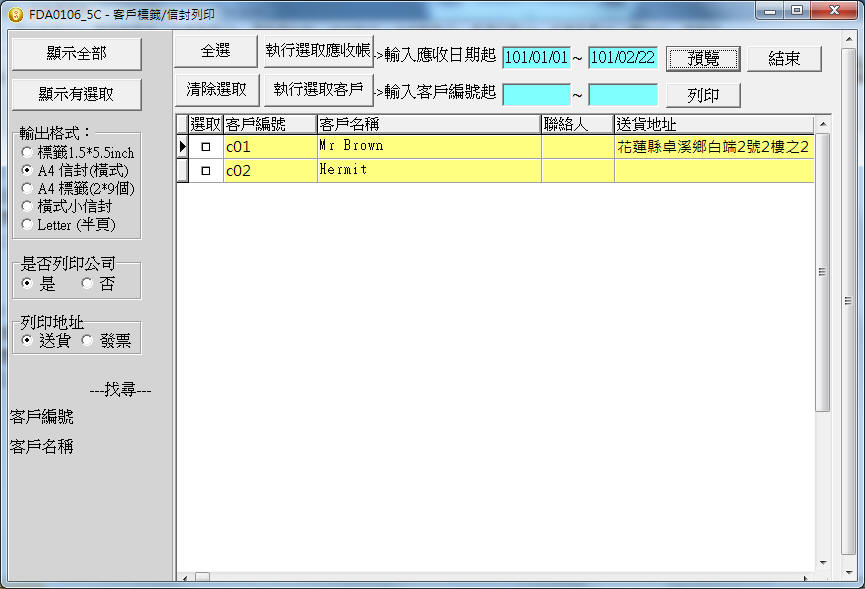The height and width of the screenshot is (589, 865).
Task: Close the FDA0106_5C window
Action: (x=834, y=10)
